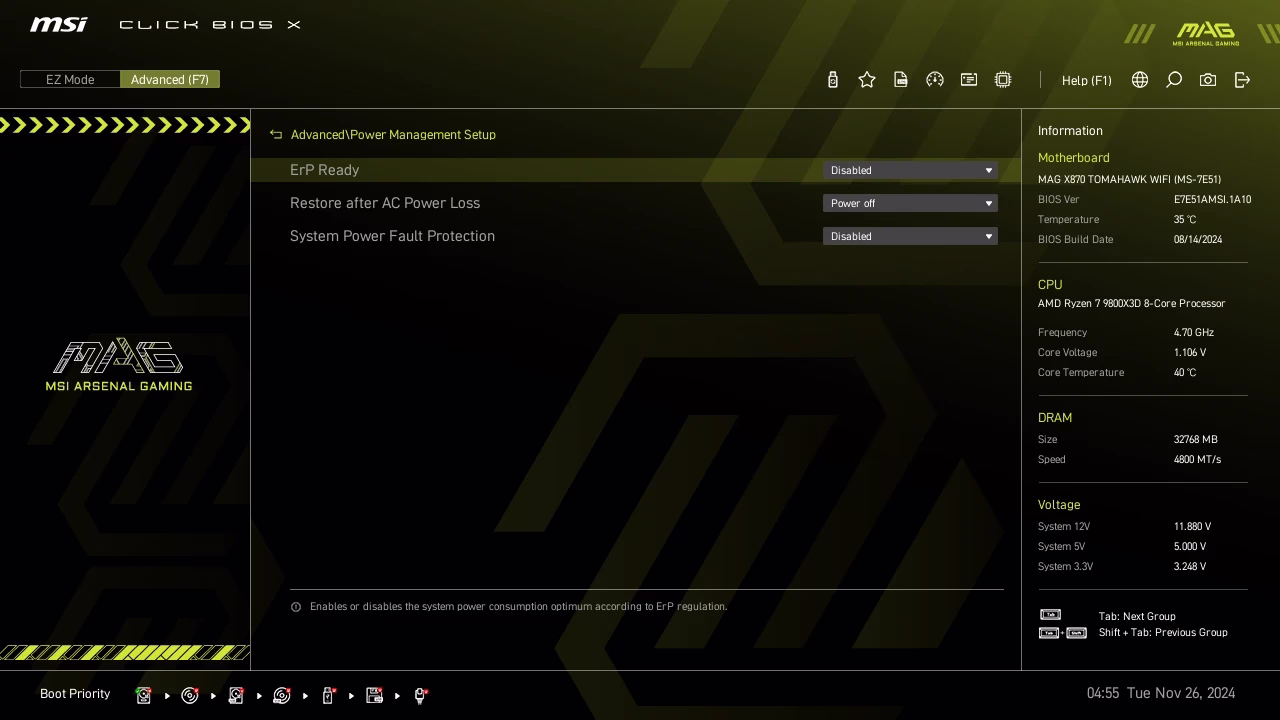Open the profile save and load file icon
Viewport: 1280px width, 720px height.
901,80
